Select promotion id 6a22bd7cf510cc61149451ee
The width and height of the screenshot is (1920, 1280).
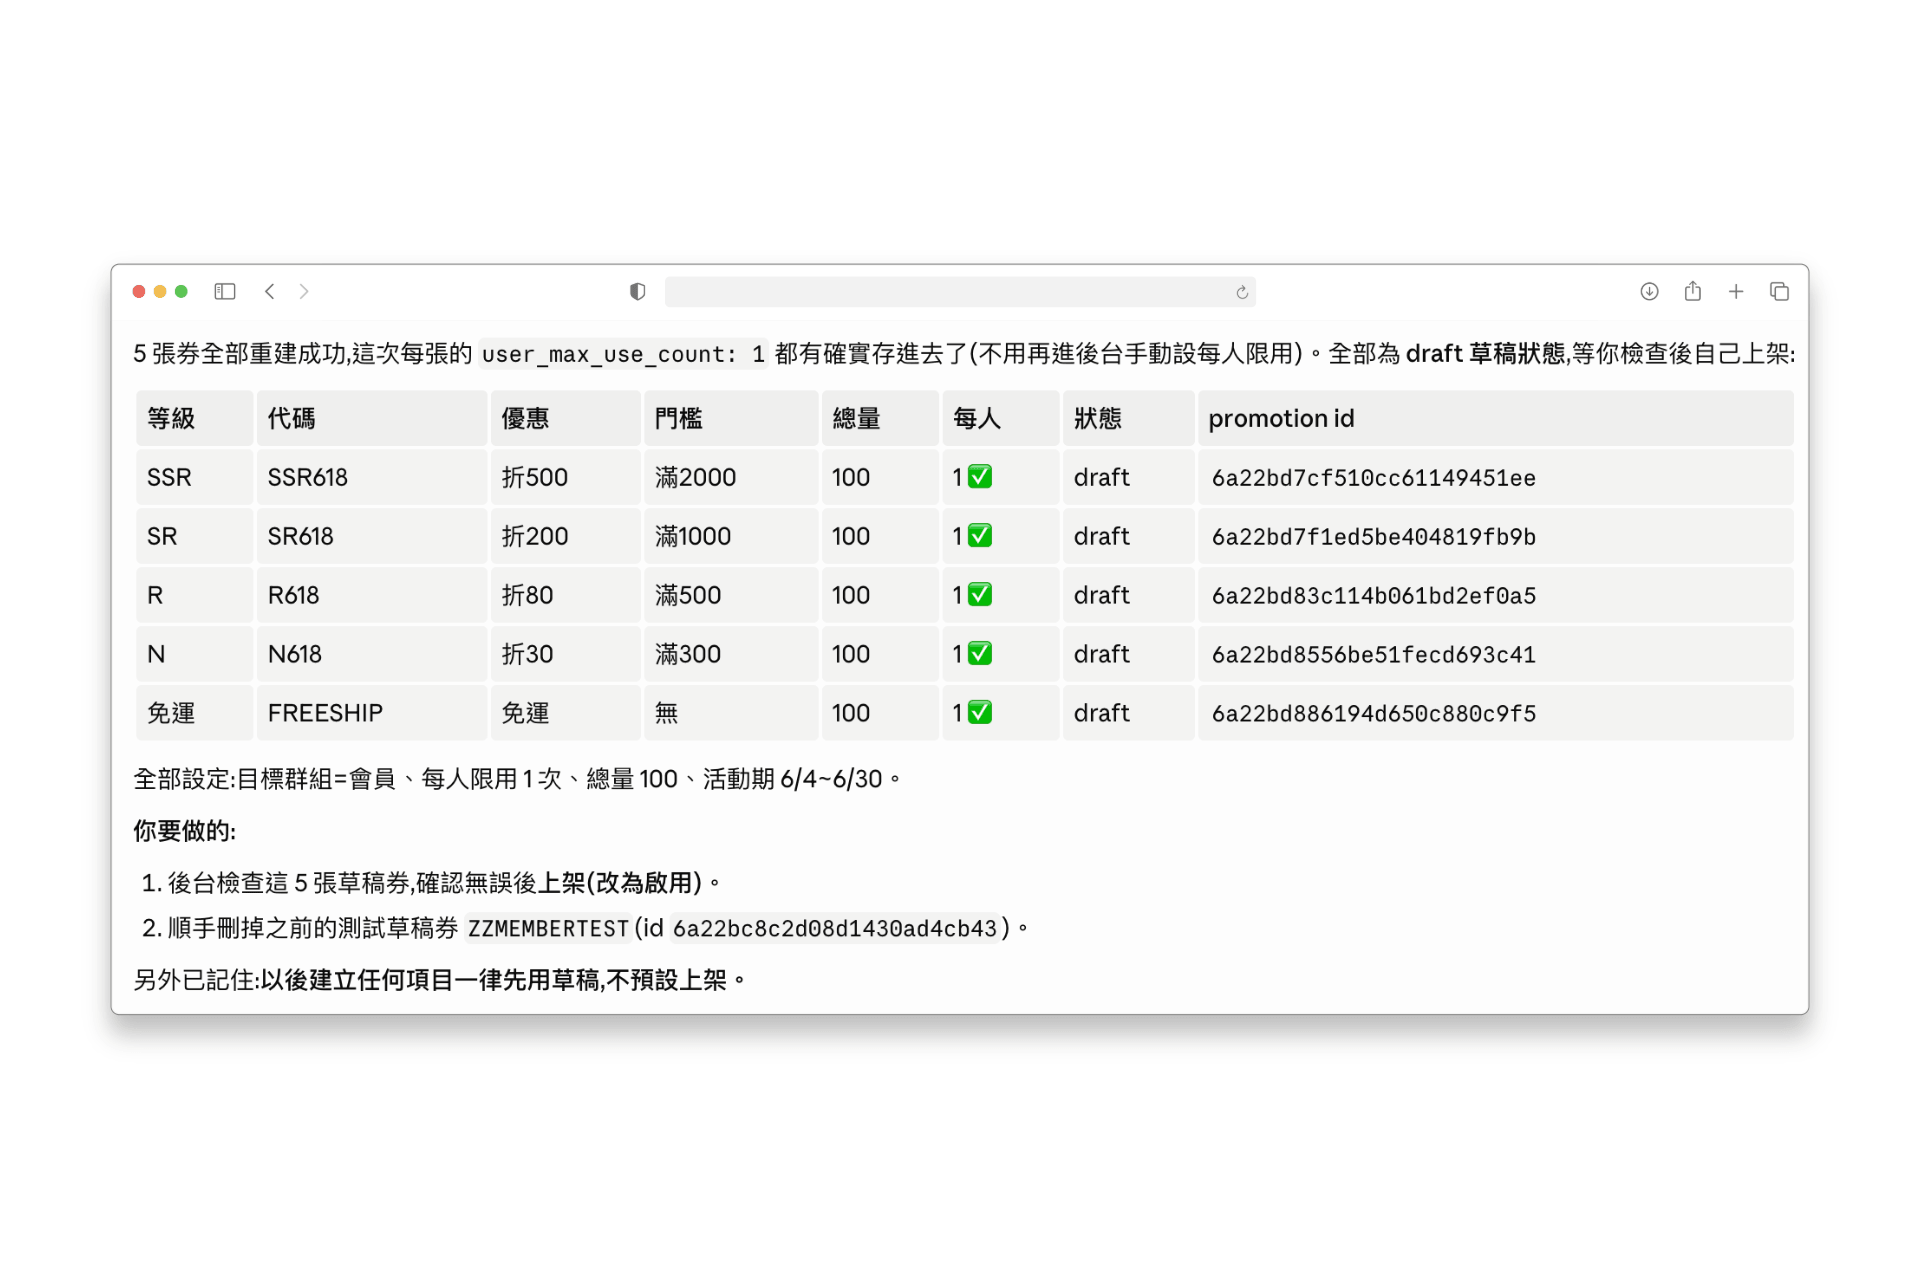click(1373, 478)
